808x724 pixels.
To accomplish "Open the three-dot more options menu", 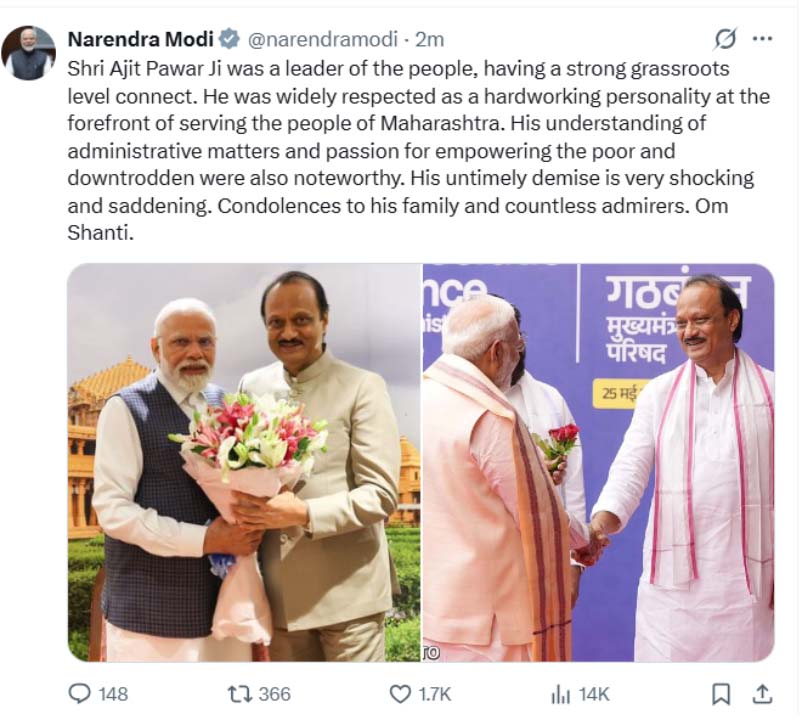I will pos(762,39).
